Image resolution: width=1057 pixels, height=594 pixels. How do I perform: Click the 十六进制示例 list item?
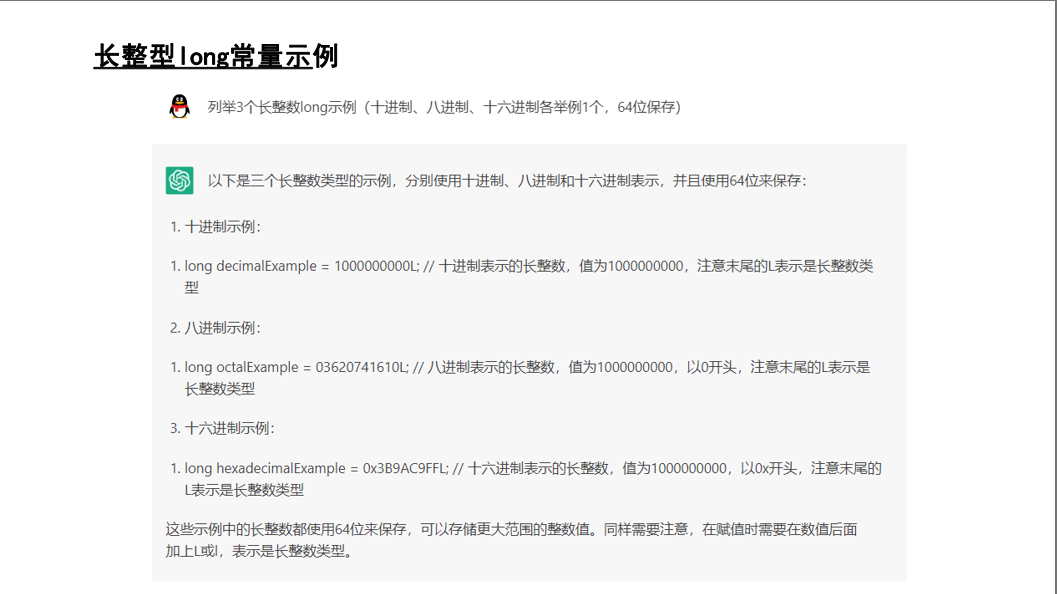tap(225, 427)
